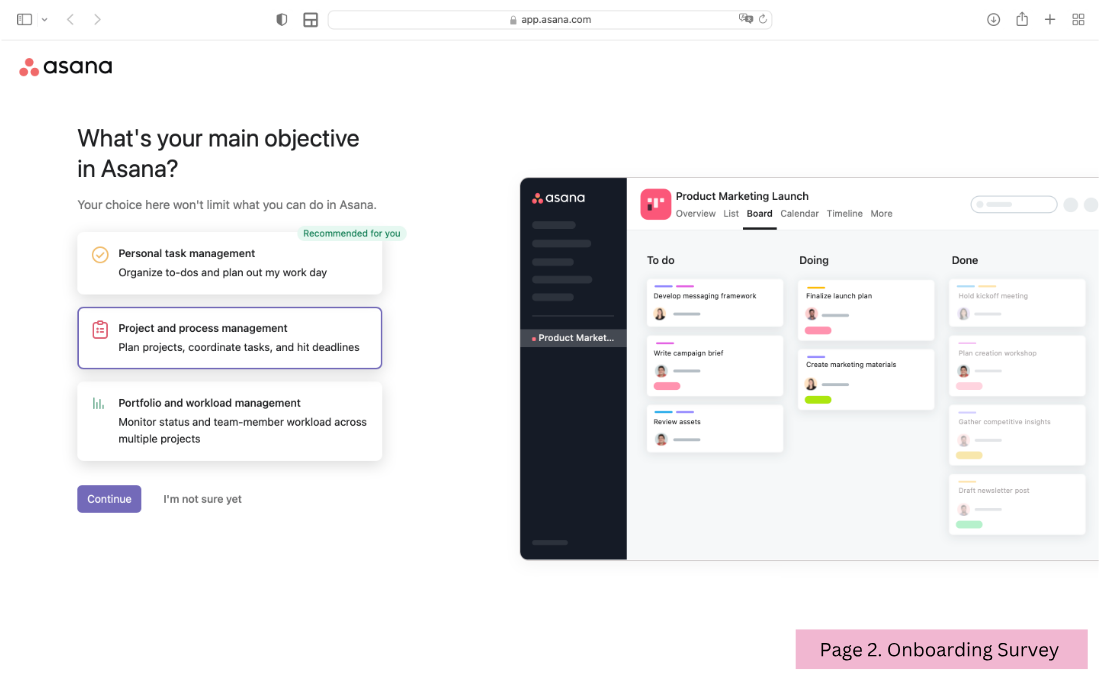Click the search field in preview header
The image size is (1100, 680).
1014,204
